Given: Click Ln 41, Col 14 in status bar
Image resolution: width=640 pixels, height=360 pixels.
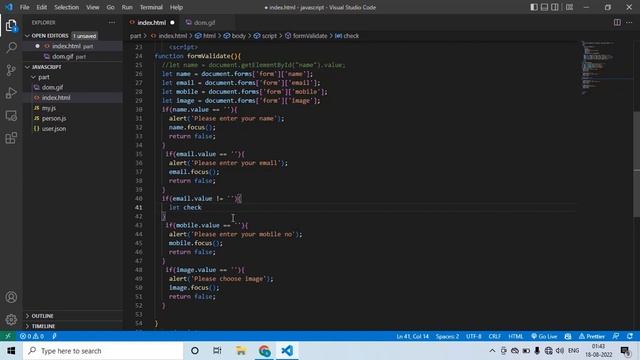Looking at the screenshot, I should 412,336.
